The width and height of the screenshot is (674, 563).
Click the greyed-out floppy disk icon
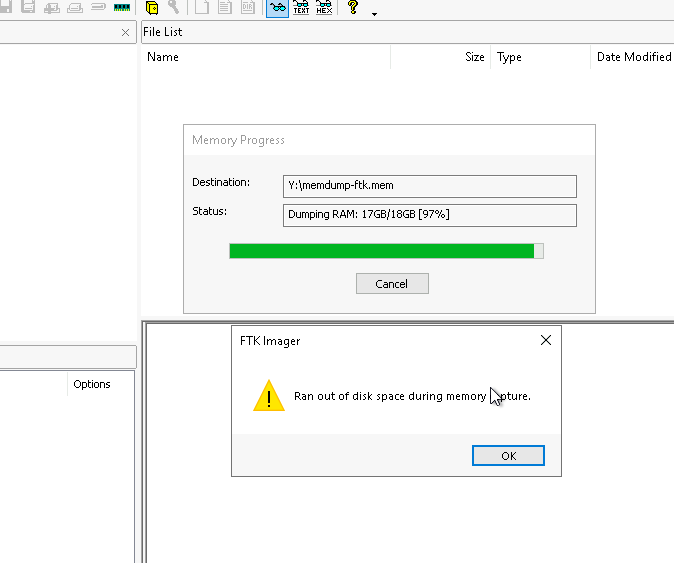point(6,8)
